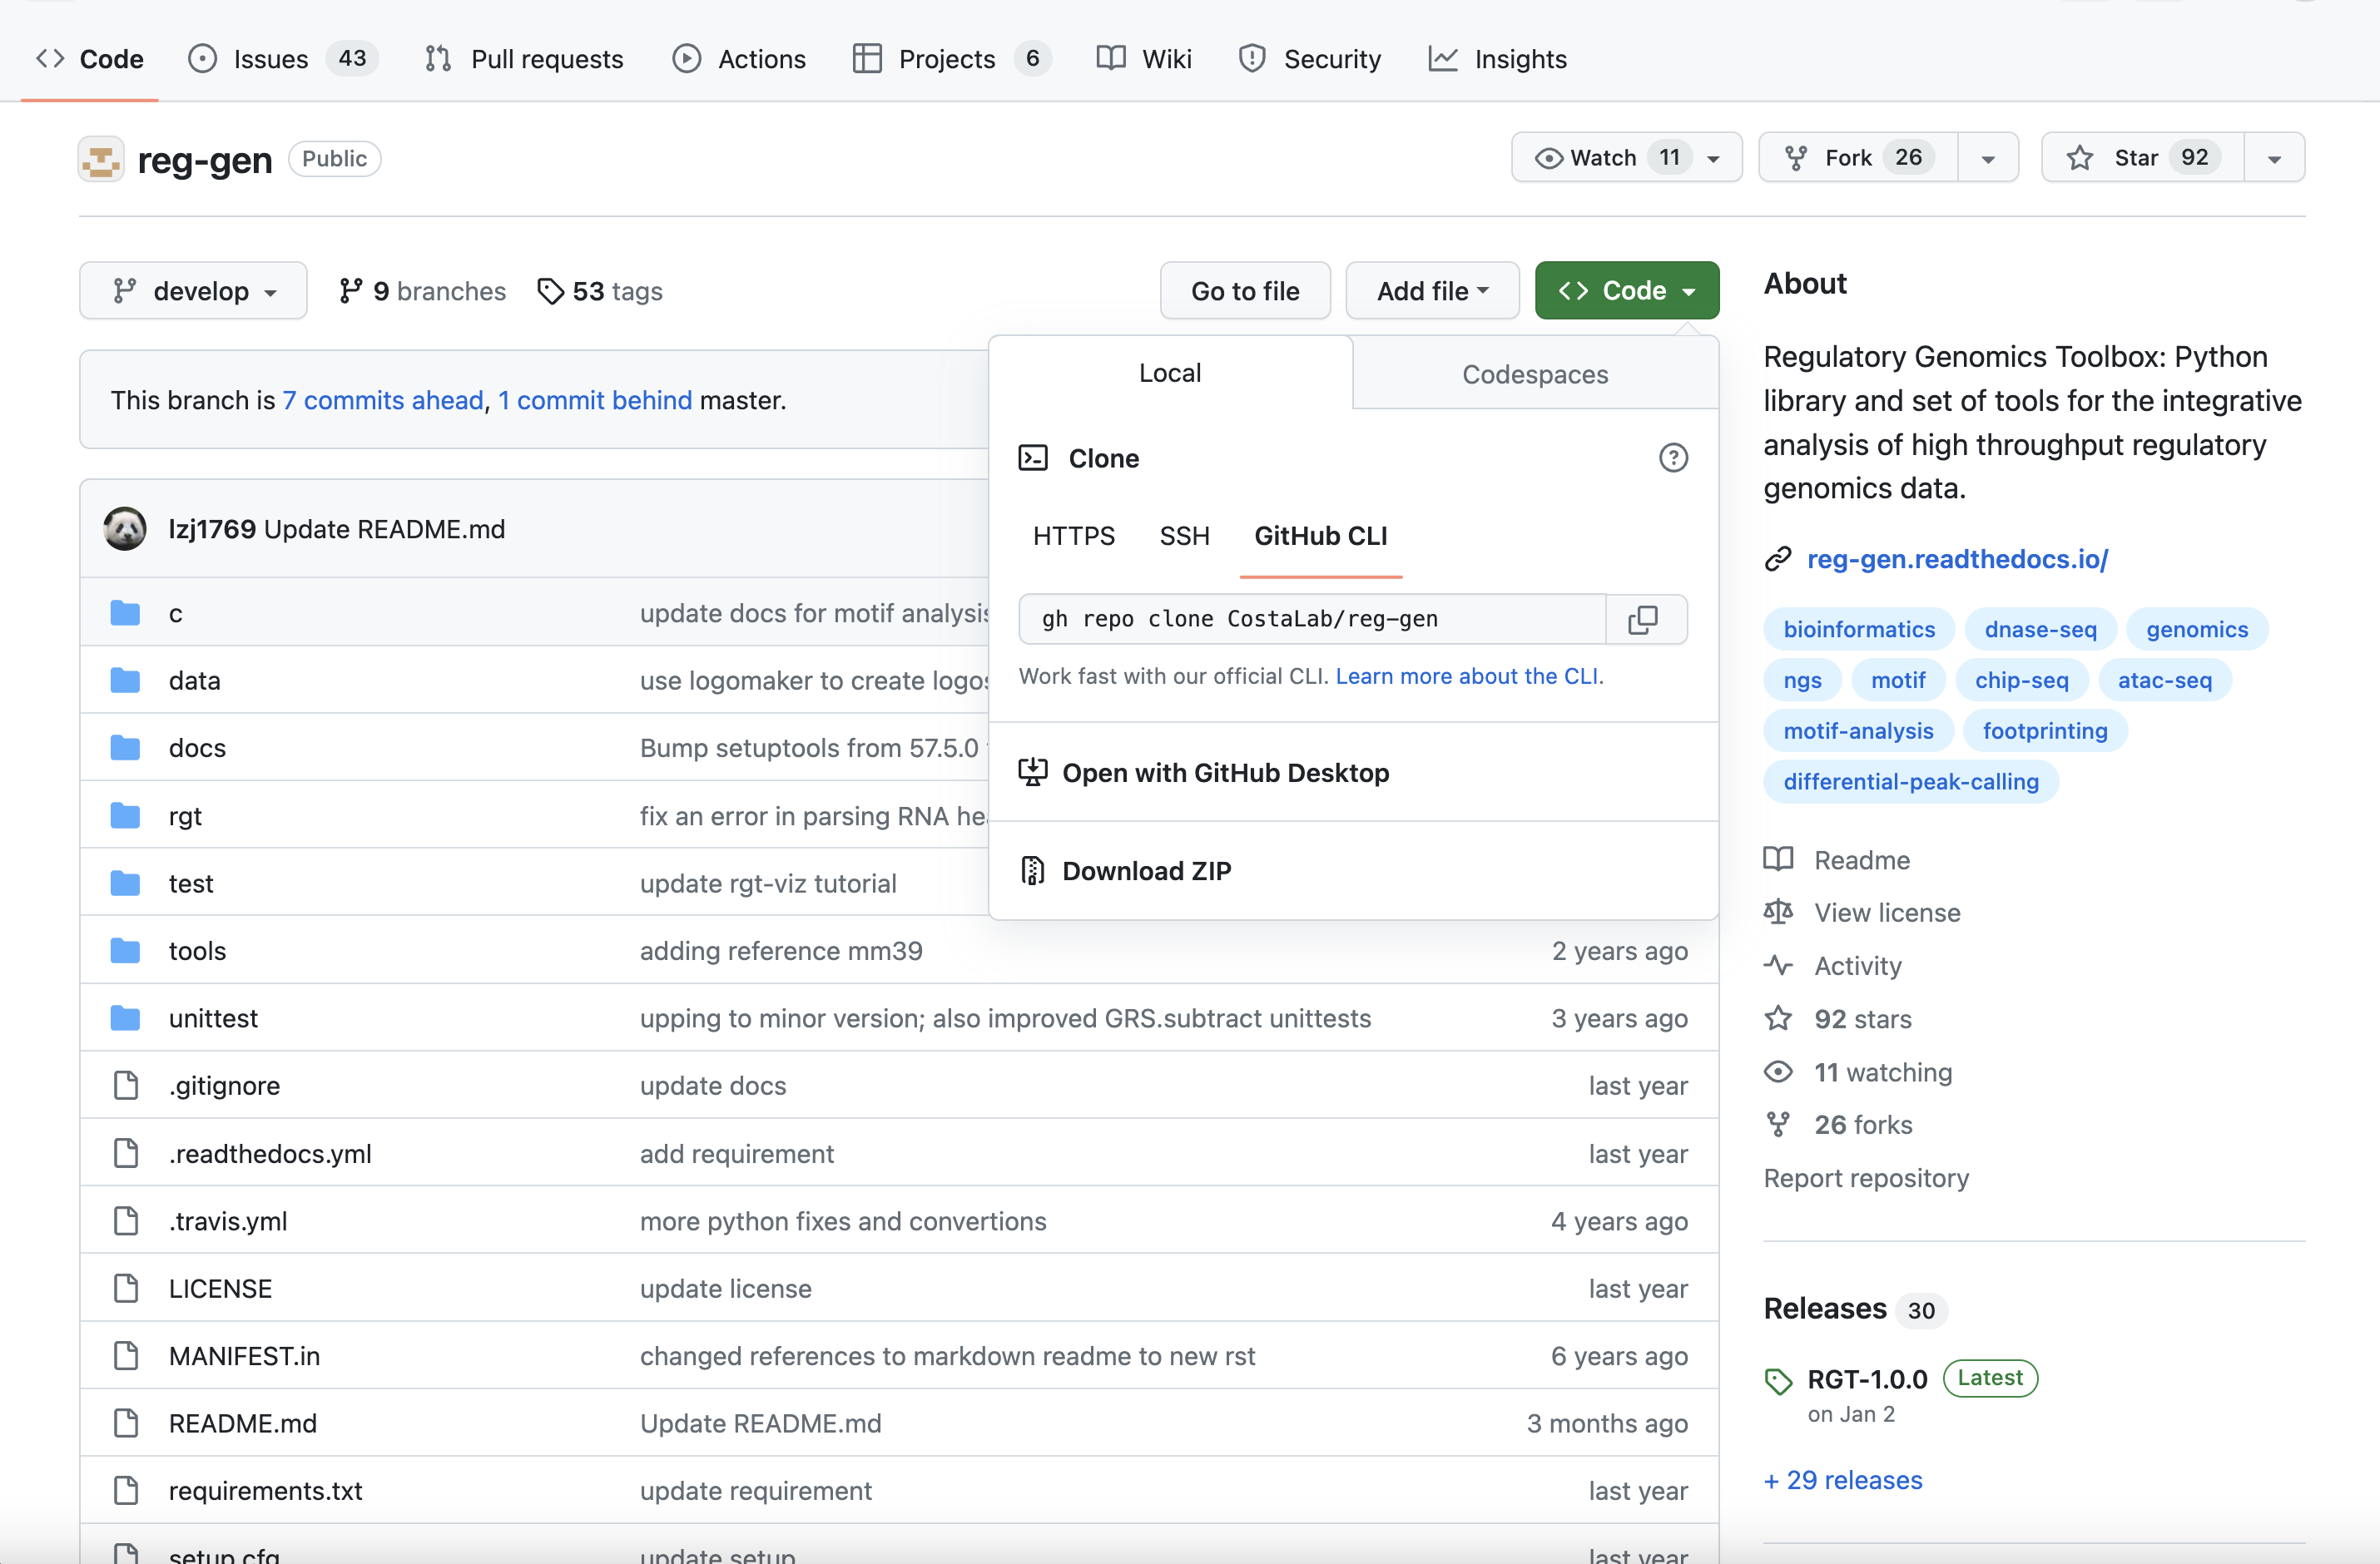Click the Go to file button
The image size is (2380, 1564).
(1245, 291)
